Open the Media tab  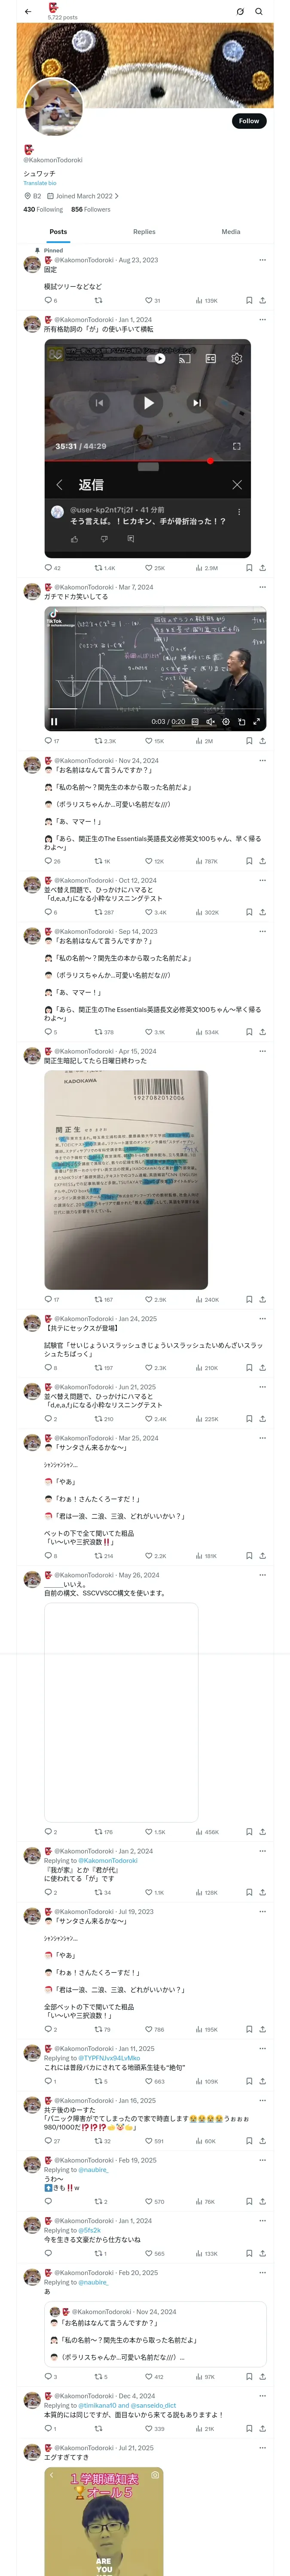point(231,232)
